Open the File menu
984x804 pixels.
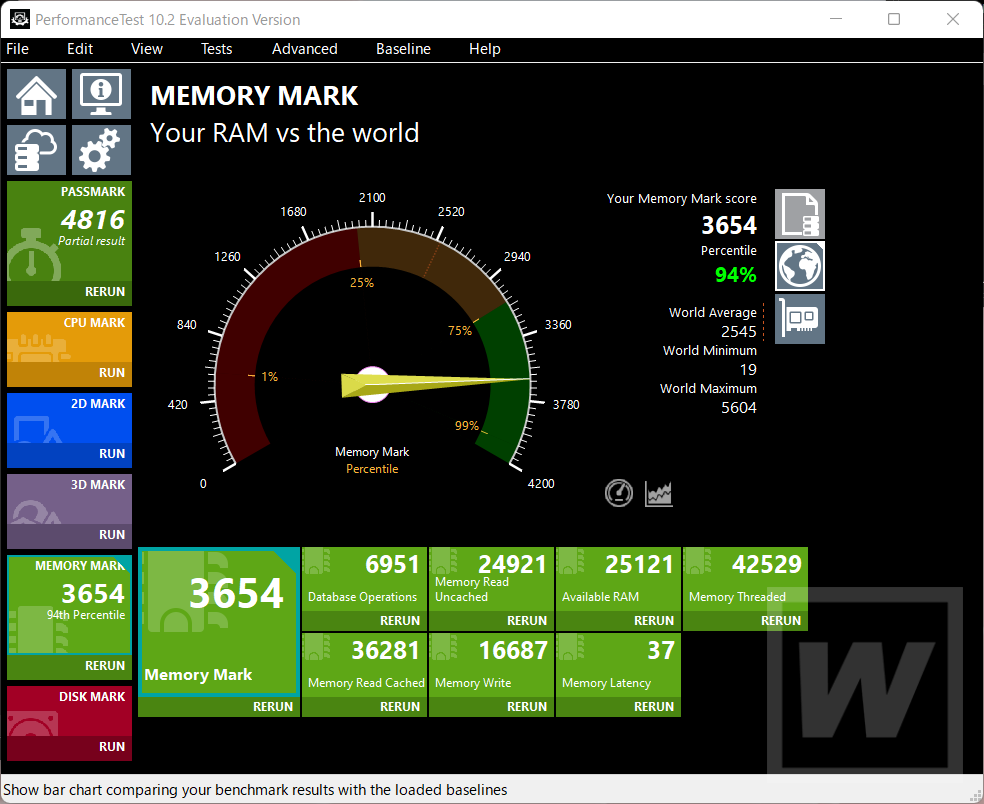click(18, 49)
